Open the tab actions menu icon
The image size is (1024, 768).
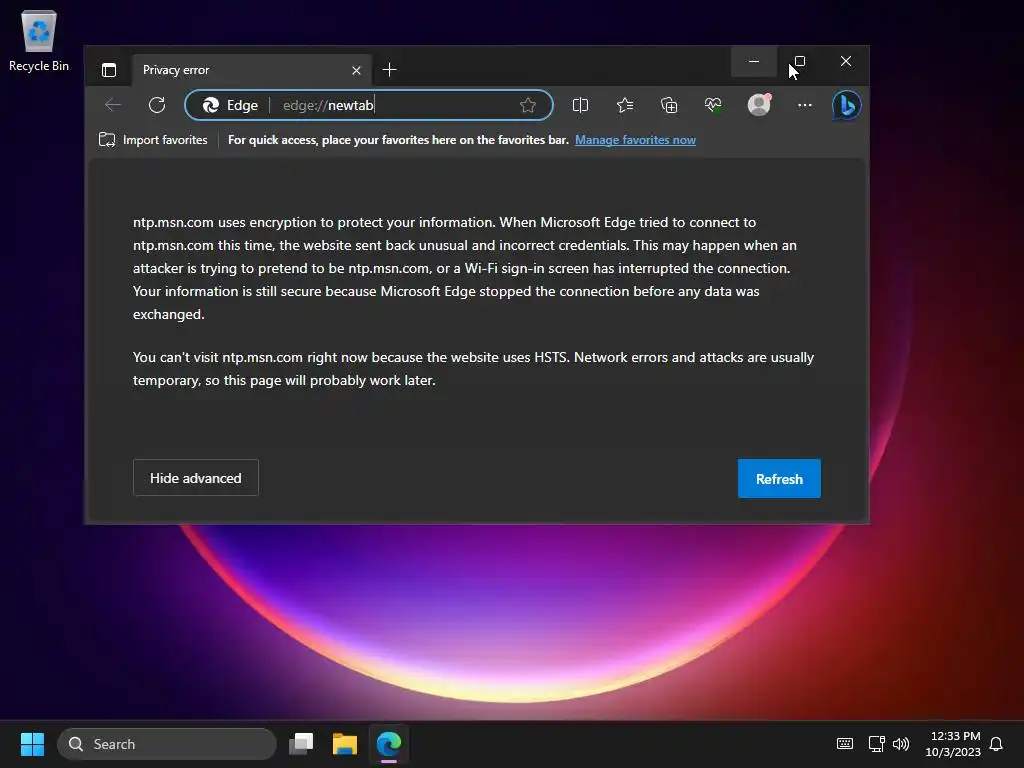[109, 70]
